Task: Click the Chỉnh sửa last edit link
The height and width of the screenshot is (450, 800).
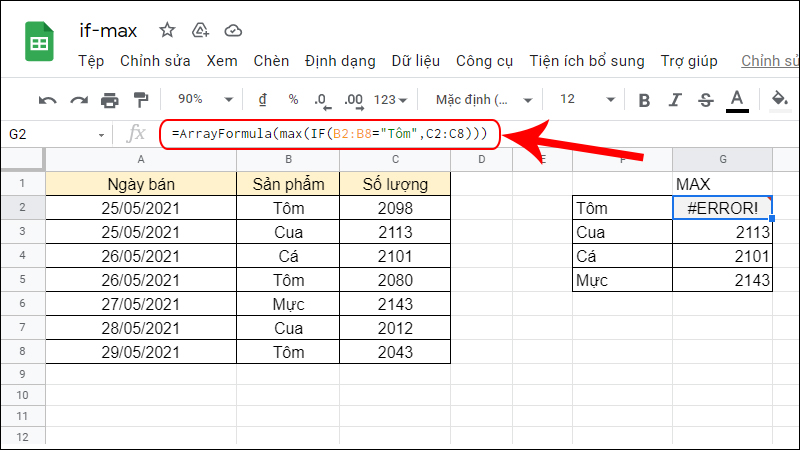Action: coord(769,61)
